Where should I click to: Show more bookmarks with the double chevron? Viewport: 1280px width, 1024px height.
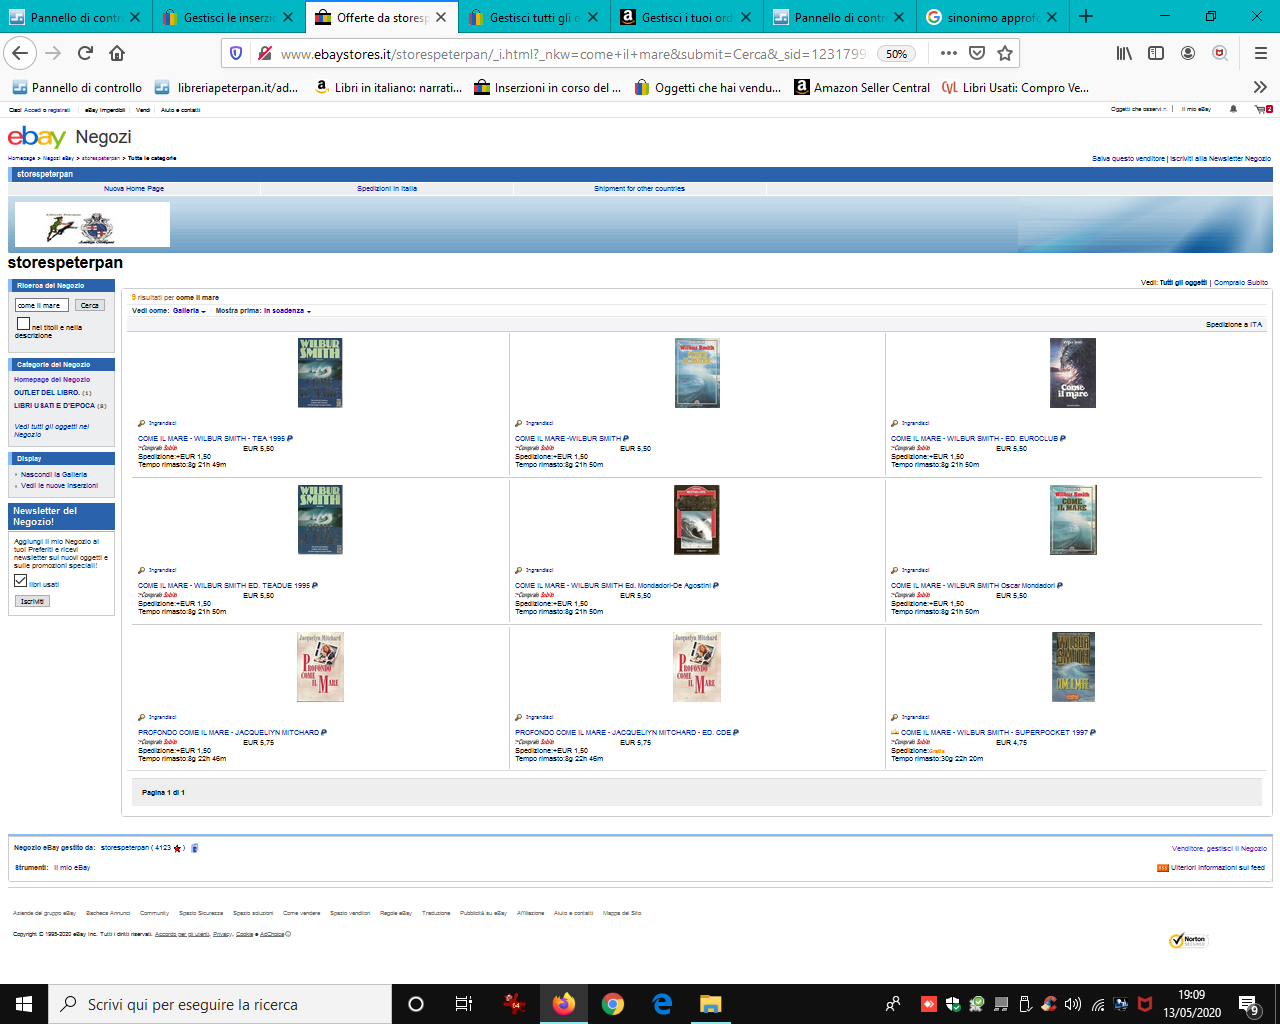pos(1260,88)
